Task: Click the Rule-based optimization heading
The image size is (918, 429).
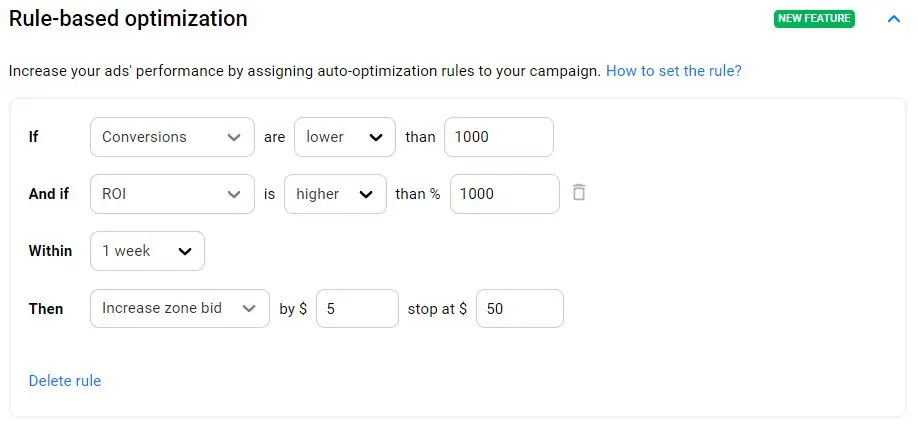Action: coord(128,18)
